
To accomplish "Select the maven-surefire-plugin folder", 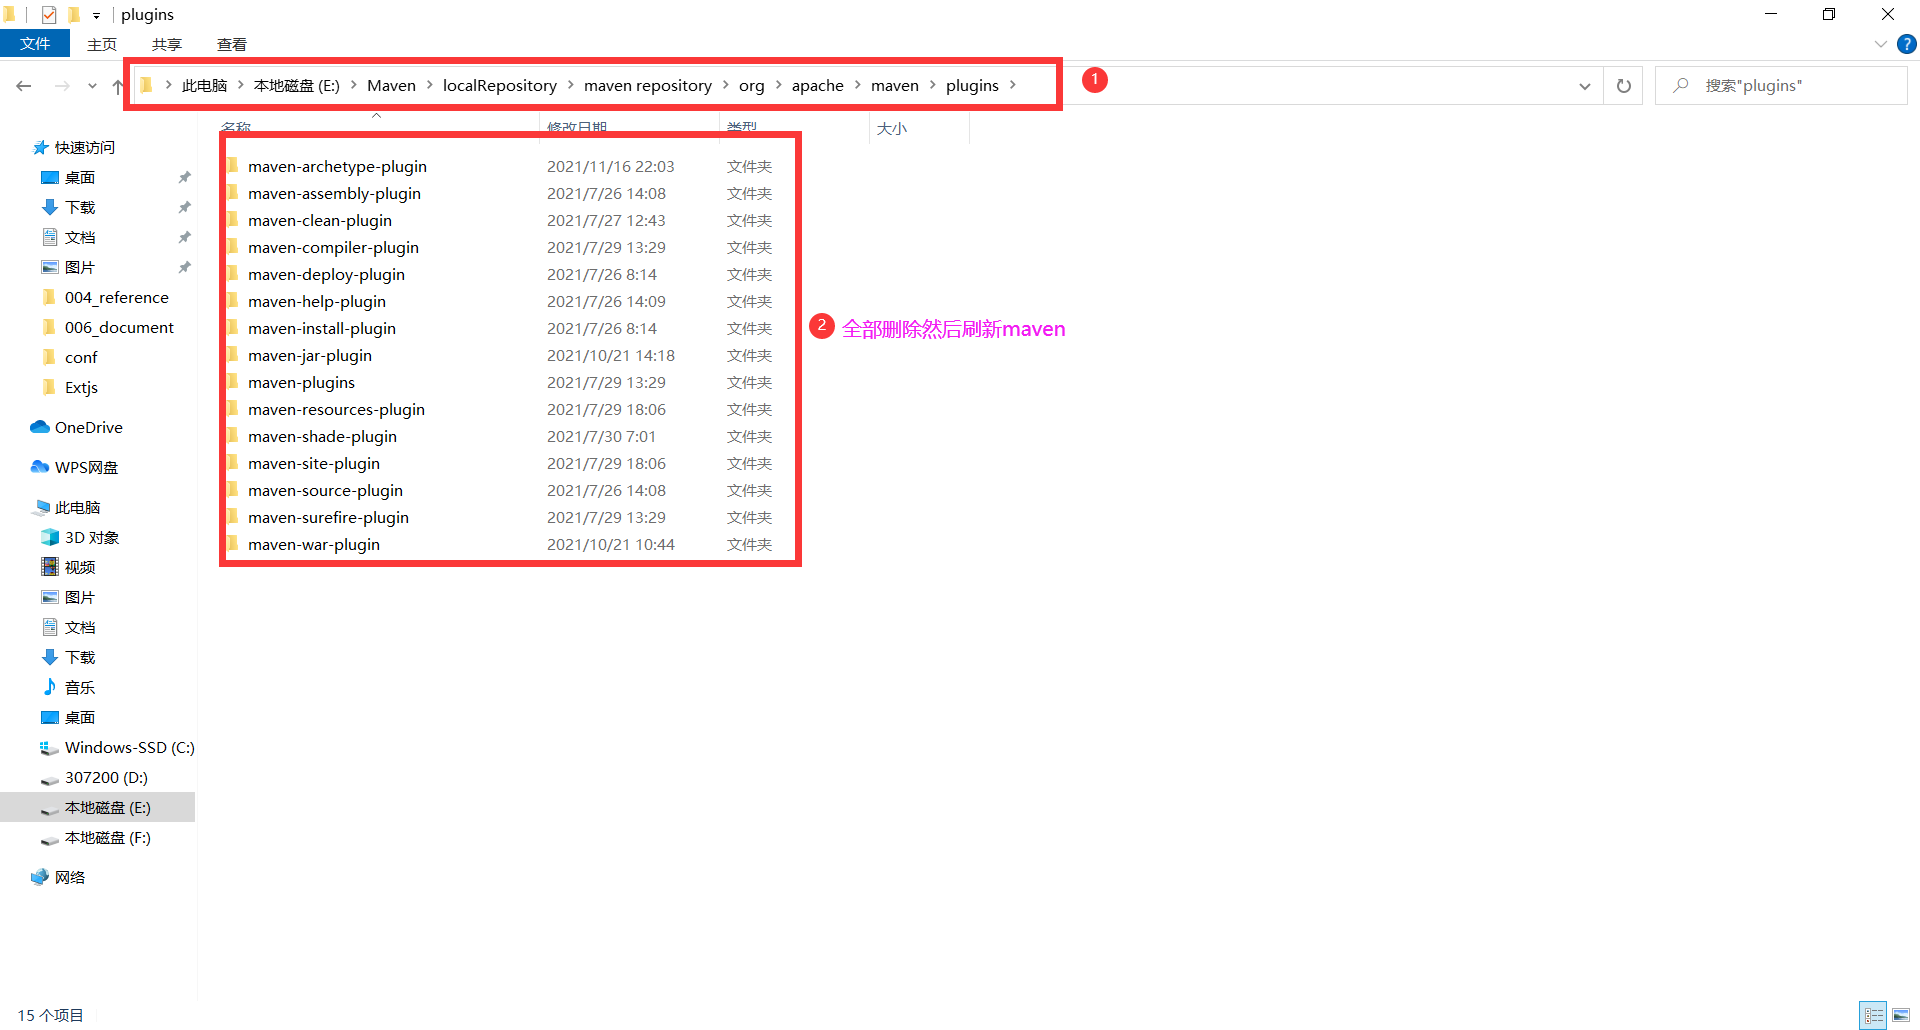I will click(x=328, y=517).
